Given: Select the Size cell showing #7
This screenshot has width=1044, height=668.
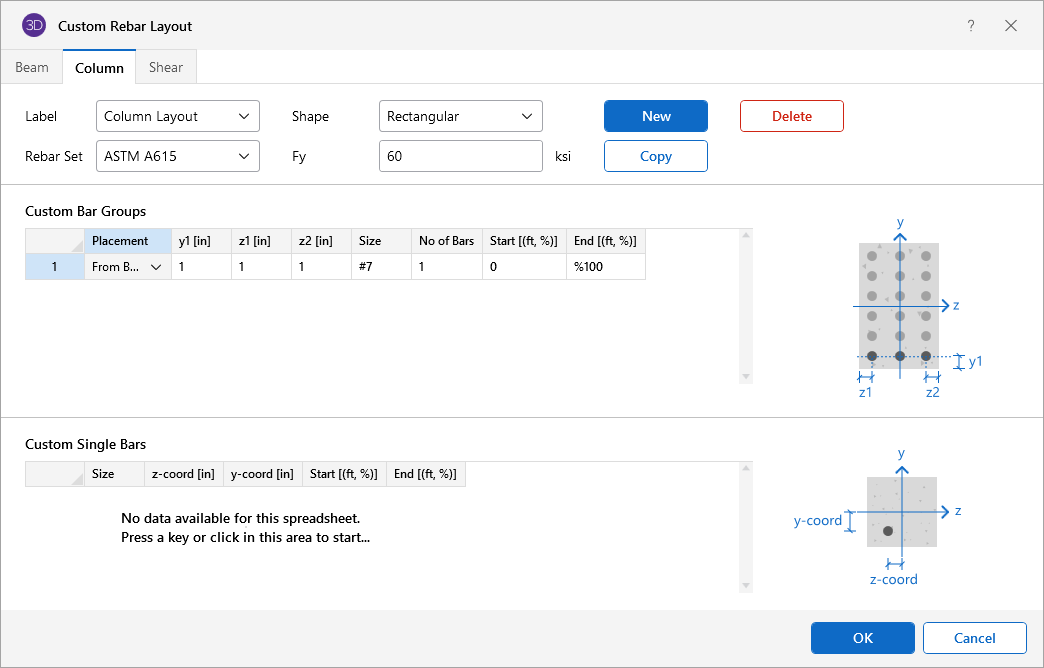Looking at the screenshot, I should point(381,267).
